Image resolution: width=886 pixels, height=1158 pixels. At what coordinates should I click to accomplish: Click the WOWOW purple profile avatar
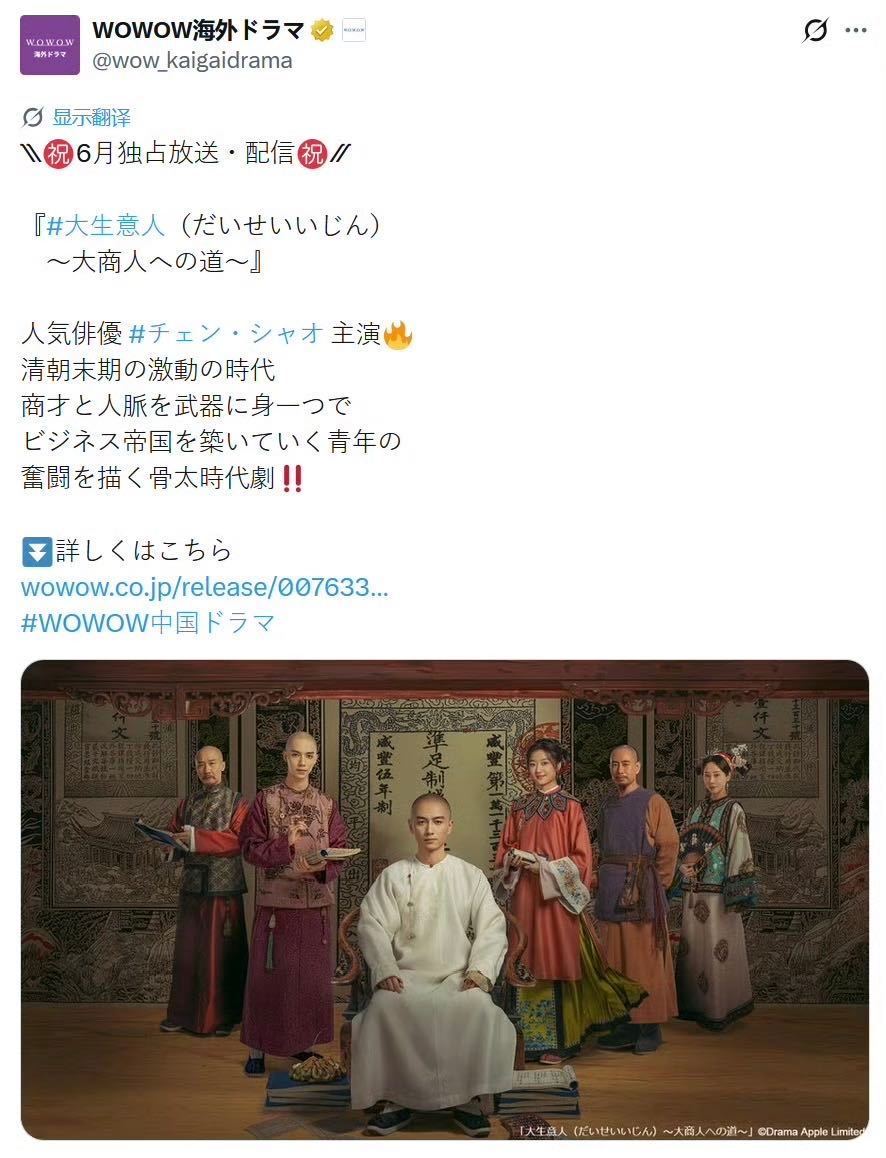point(49,45)
